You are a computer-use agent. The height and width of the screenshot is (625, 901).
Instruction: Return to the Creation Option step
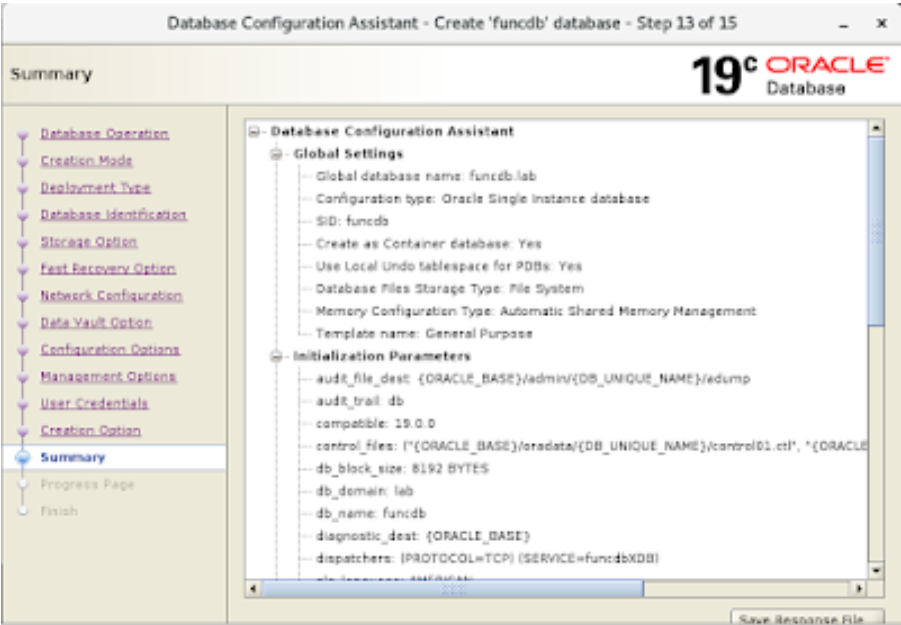pyautogui.click(x=90, y=430)
